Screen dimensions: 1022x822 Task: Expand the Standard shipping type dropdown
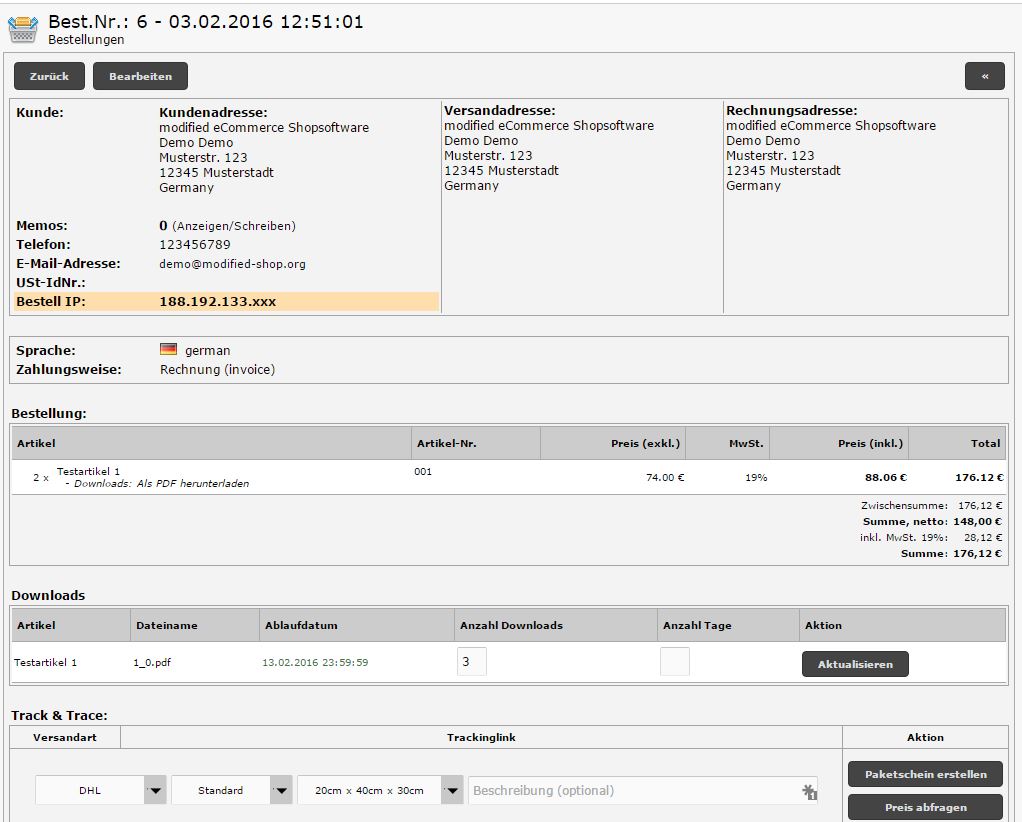point(231,790)
